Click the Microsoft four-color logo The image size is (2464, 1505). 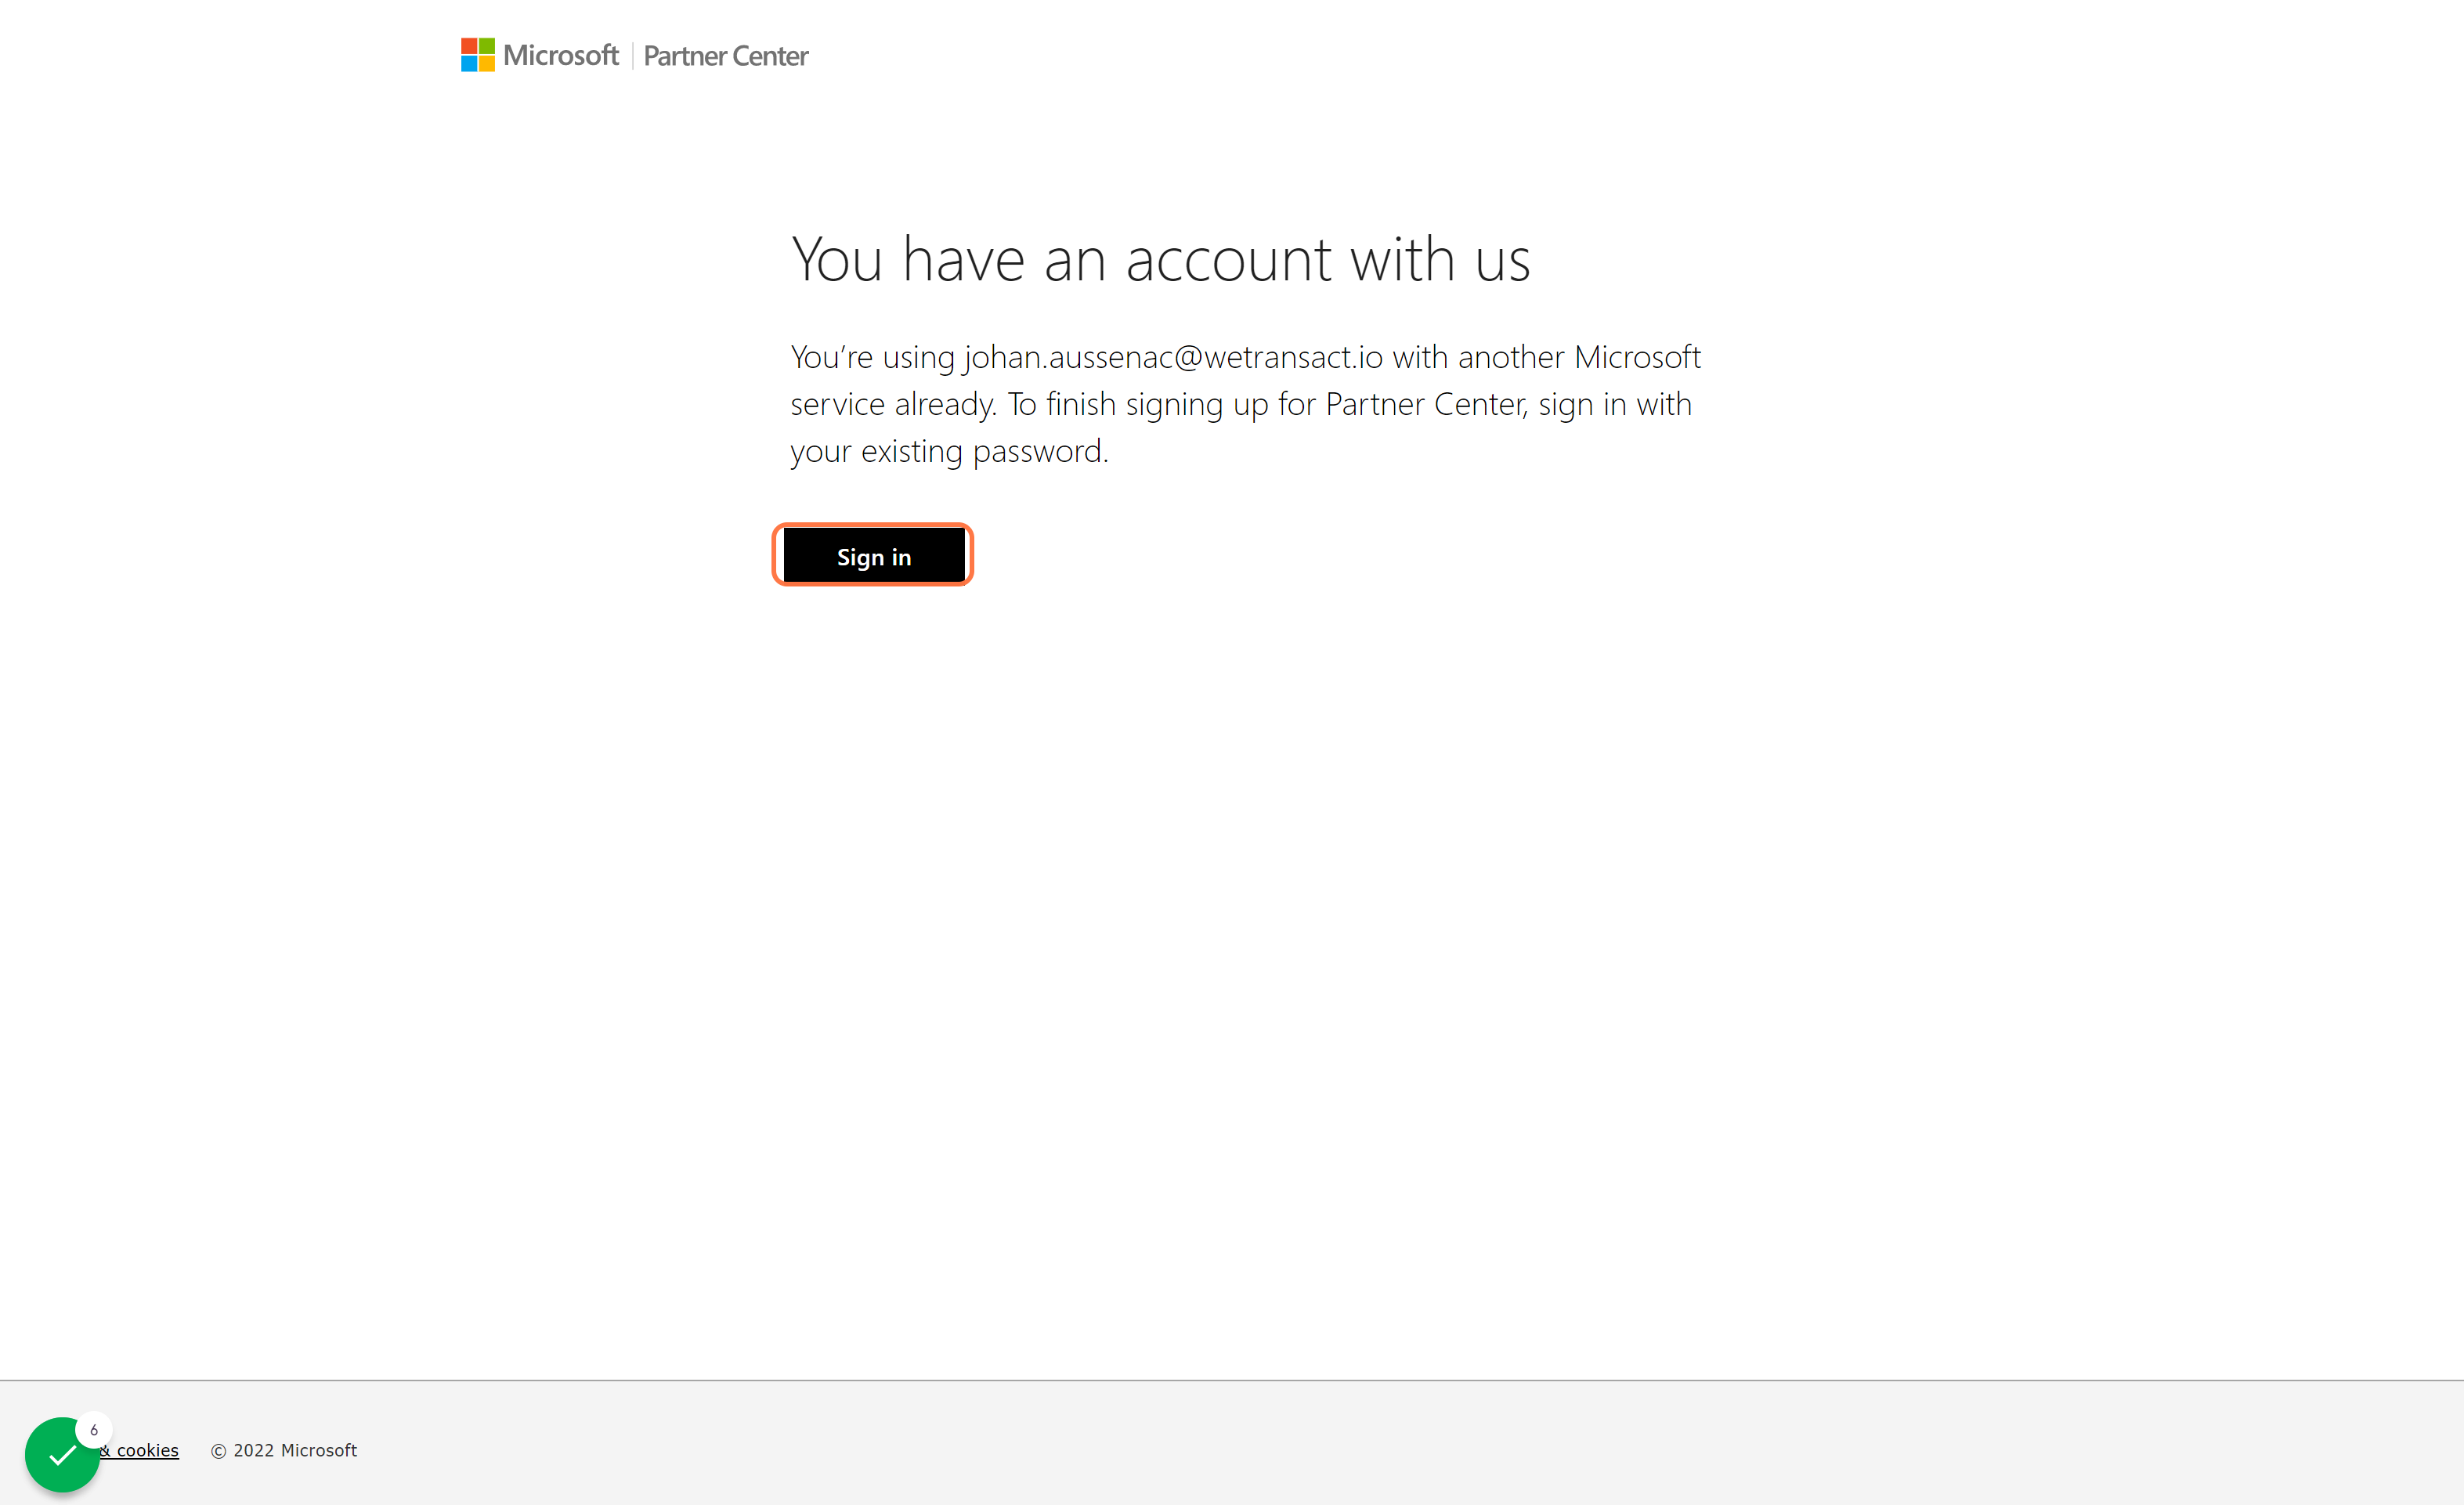coord(478,55)
